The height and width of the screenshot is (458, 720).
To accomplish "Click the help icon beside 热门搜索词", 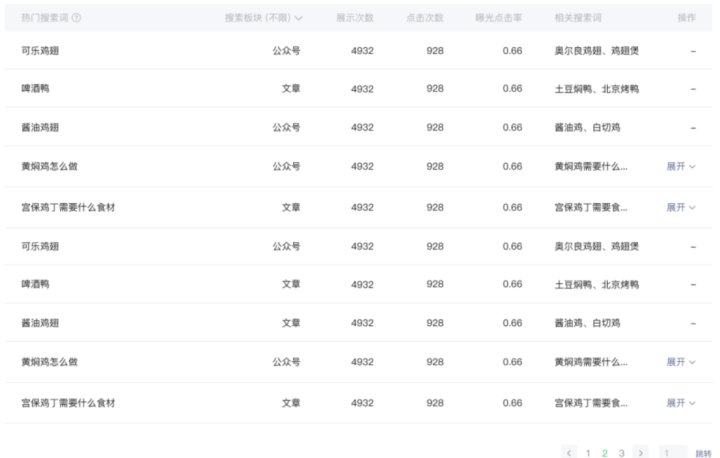I will [77, 18].
